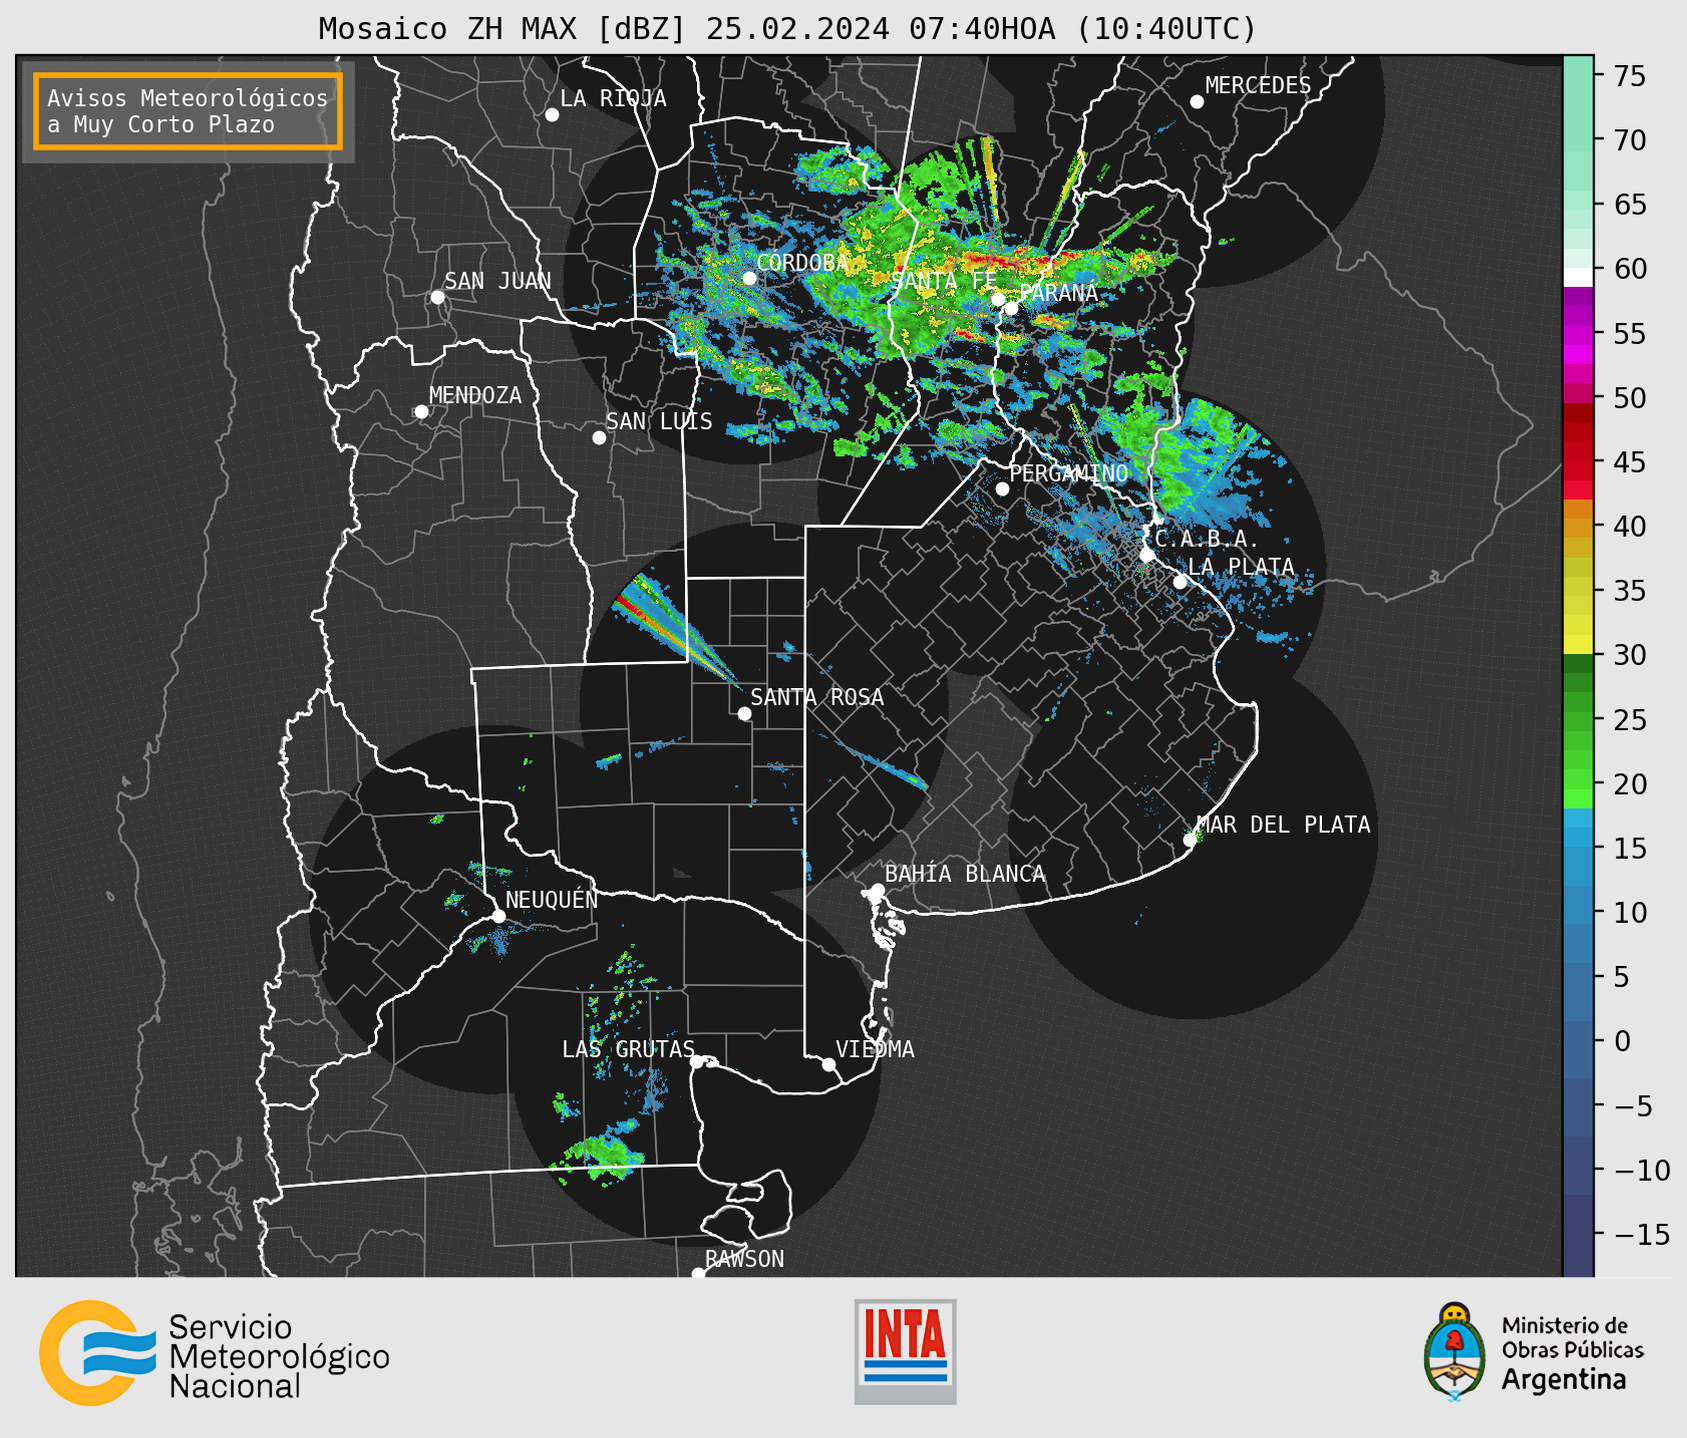Select the SAN LUIS city marker
1687x1438 pixels.
coord(599,438)
